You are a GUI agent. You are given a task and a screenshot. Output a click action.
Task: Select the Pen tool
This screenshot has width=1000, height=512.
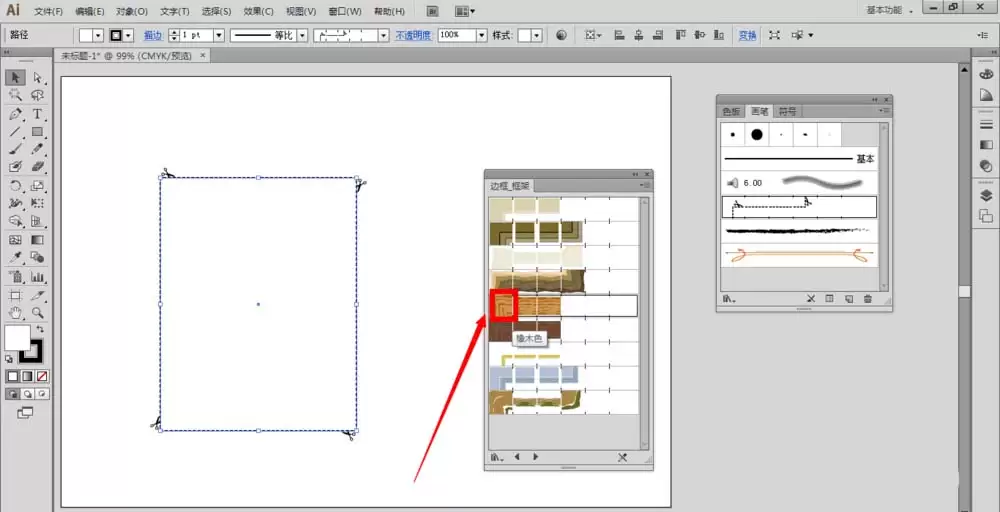pyautogui.click(x=15, y=113)
